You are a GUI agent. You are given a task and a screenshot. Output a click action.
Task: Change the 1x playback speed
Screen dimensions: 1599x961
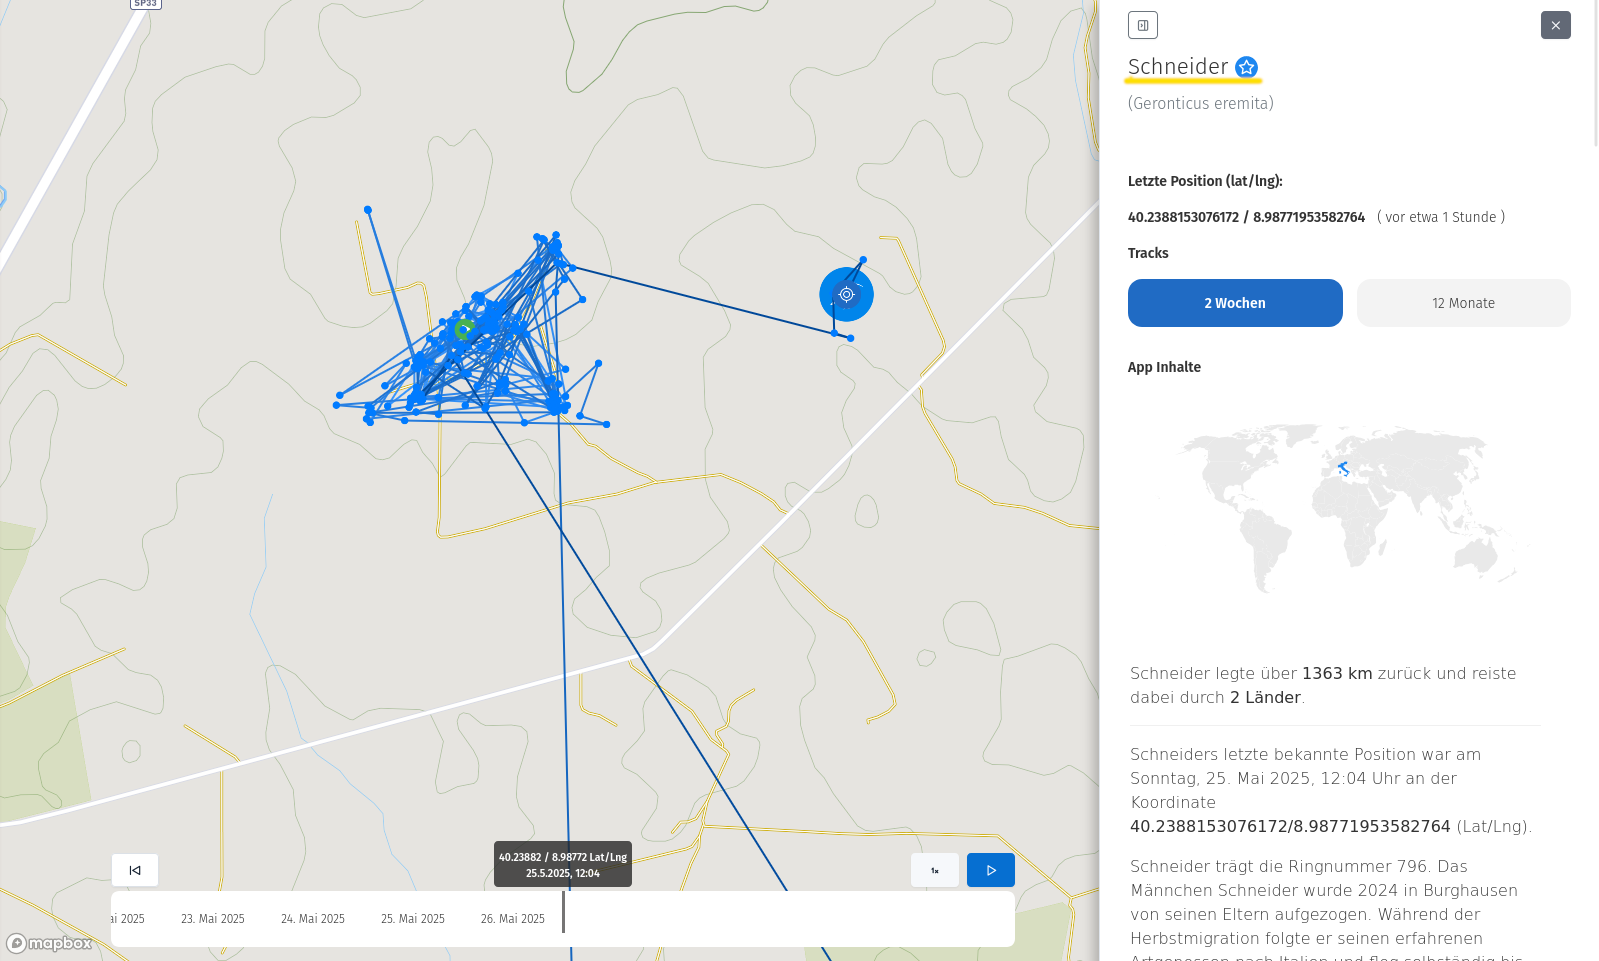tap(934, 870)
